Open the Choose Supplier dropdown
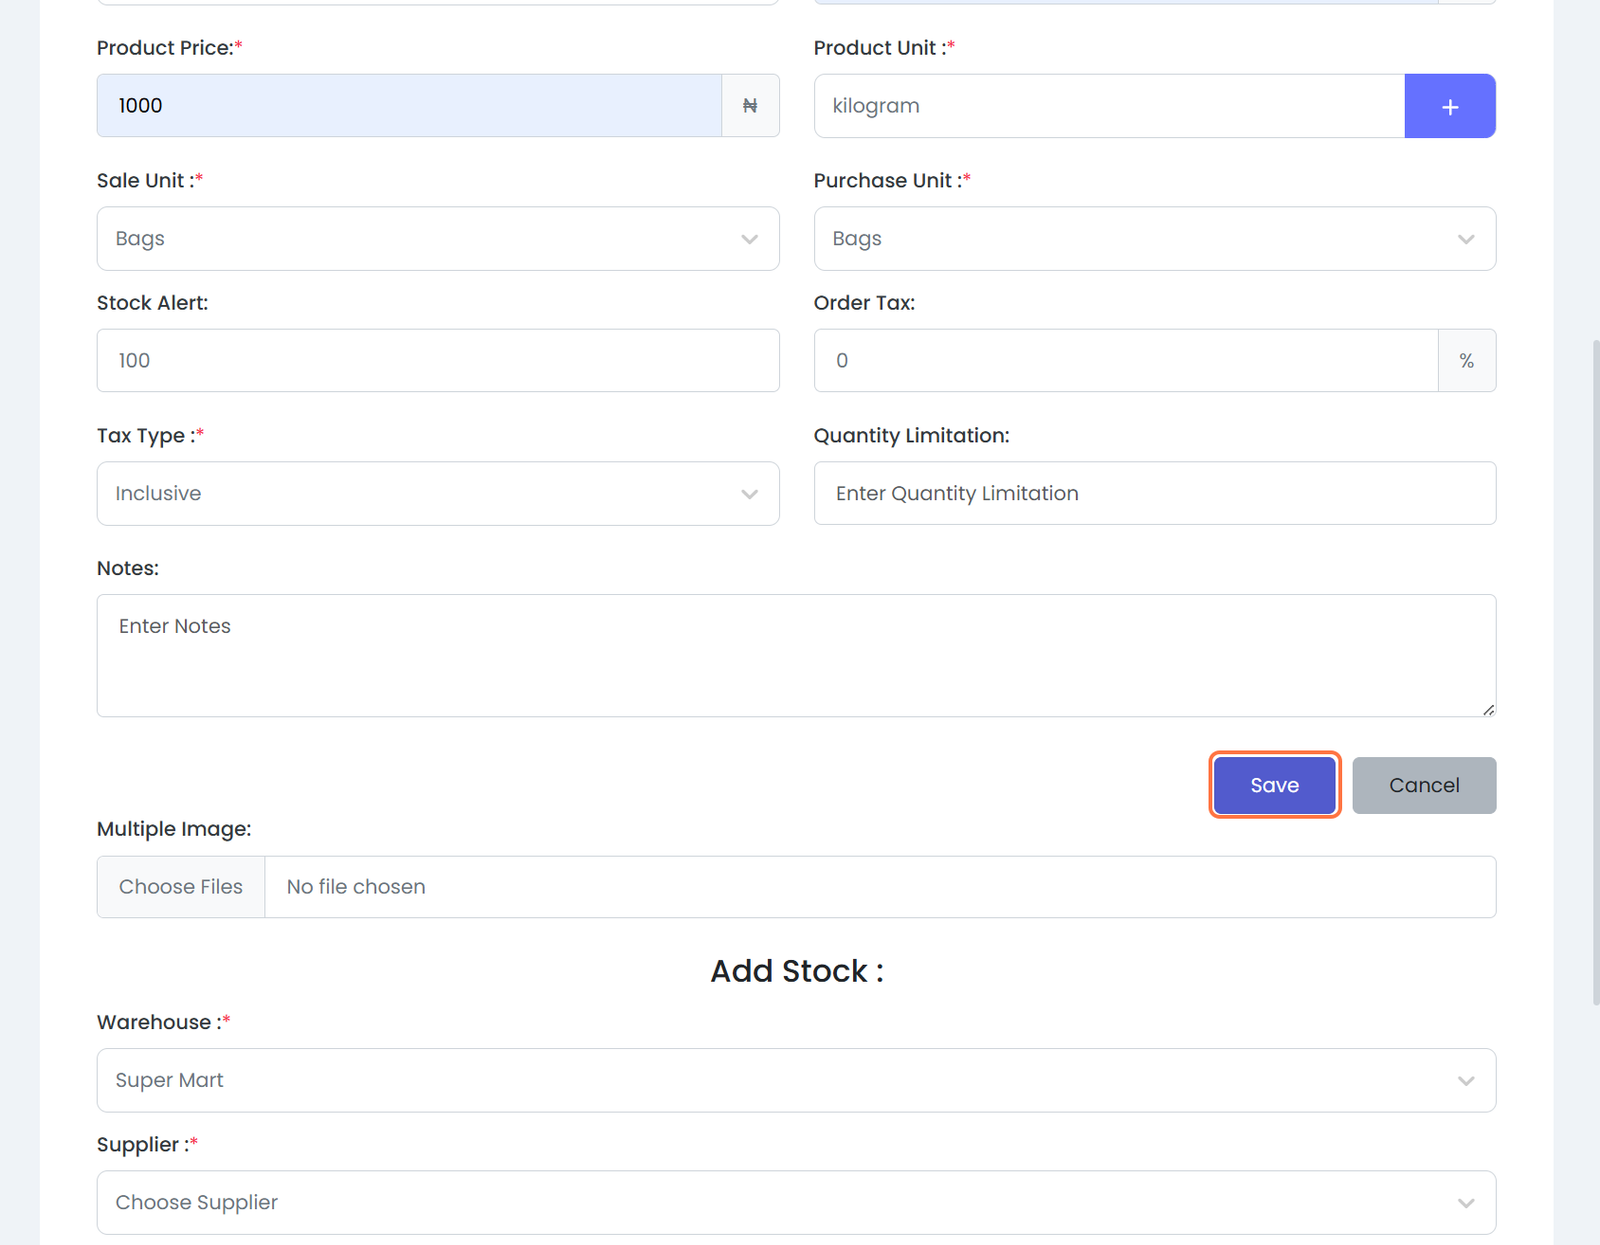 click(795, 1202)
